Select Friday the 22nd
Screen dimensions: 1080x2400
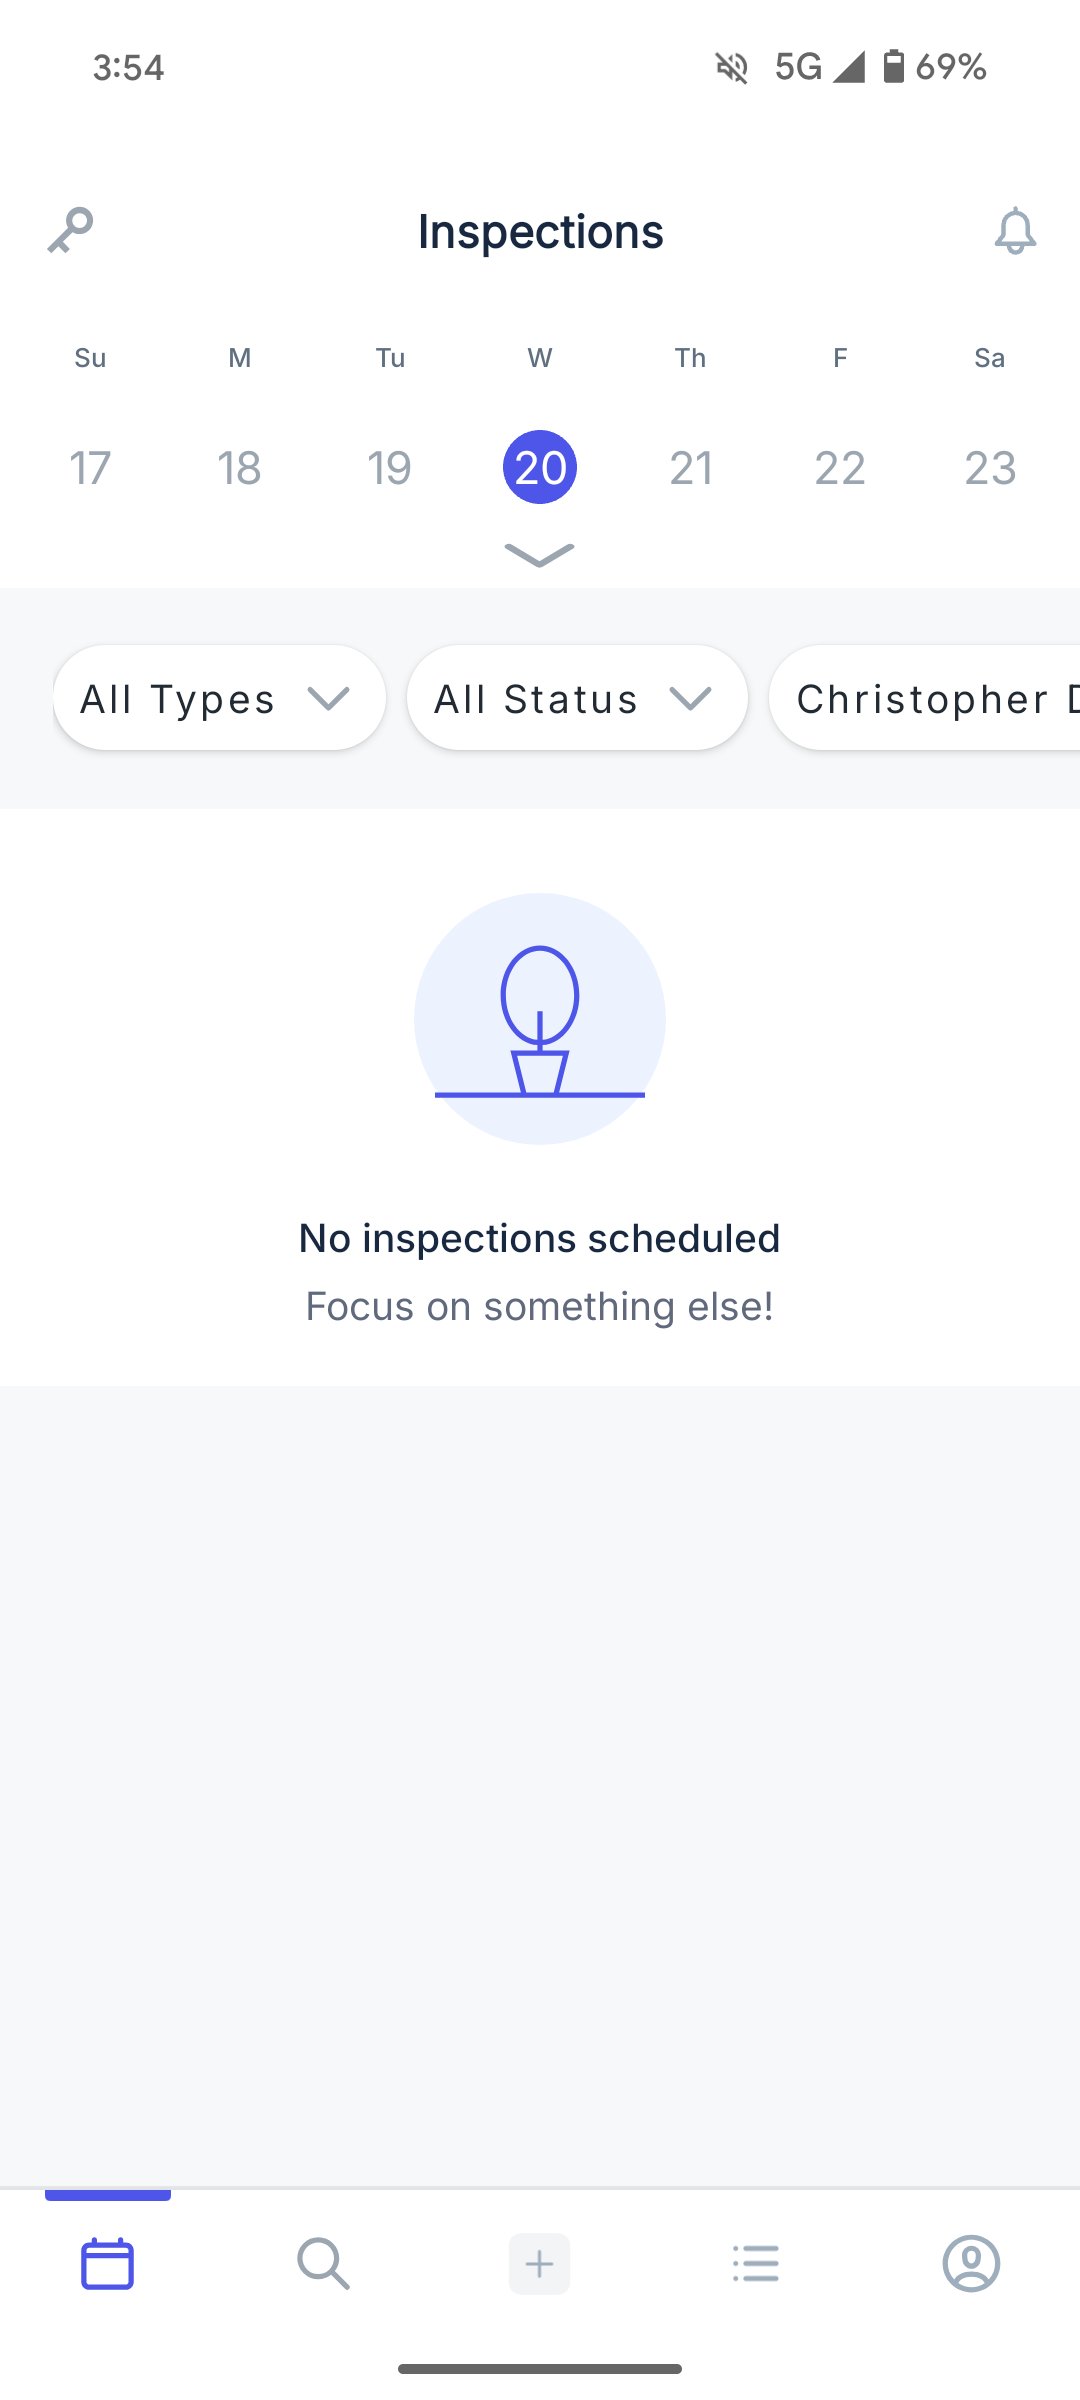tap(840, 468)
